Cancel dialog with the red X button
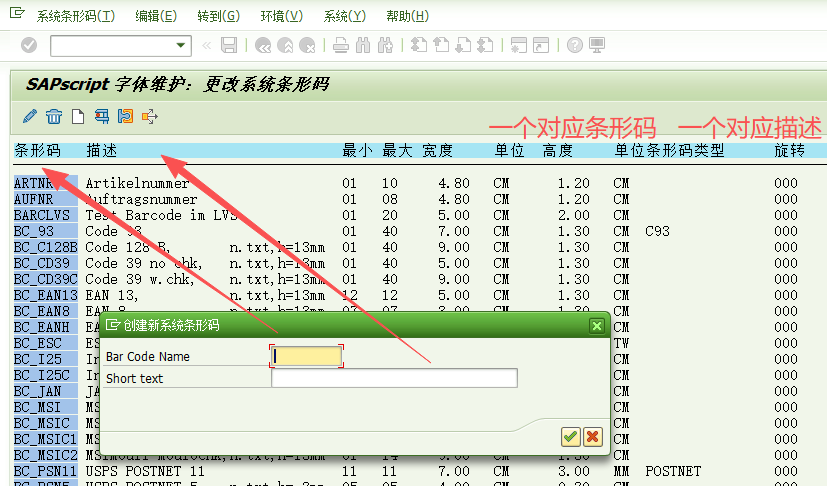 (593, 436)
